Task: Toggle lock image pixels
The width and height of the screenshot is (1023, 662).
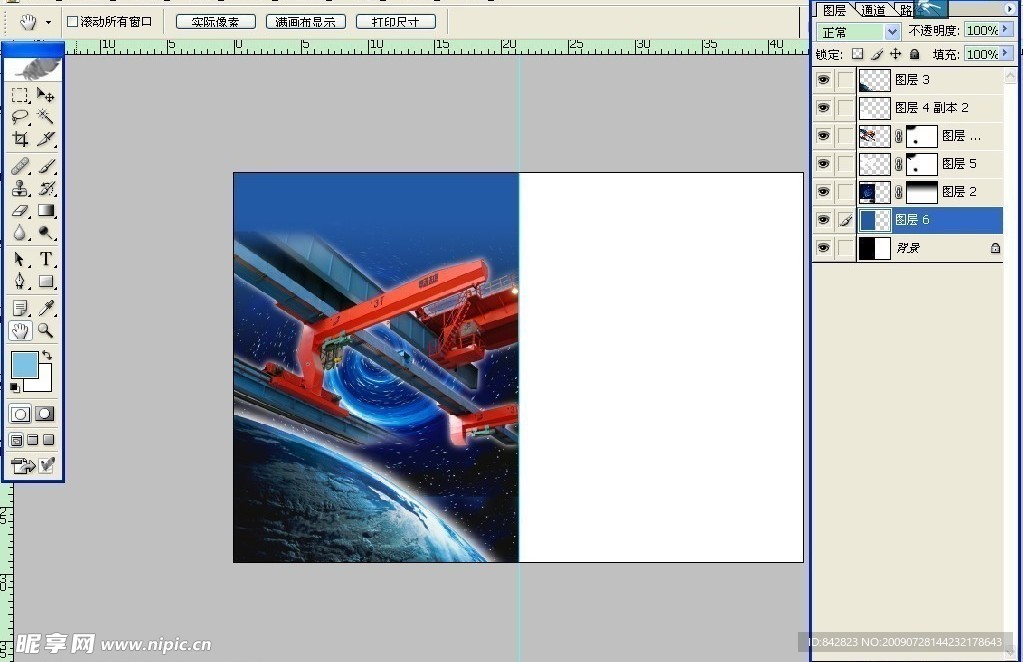Action: 877,54
